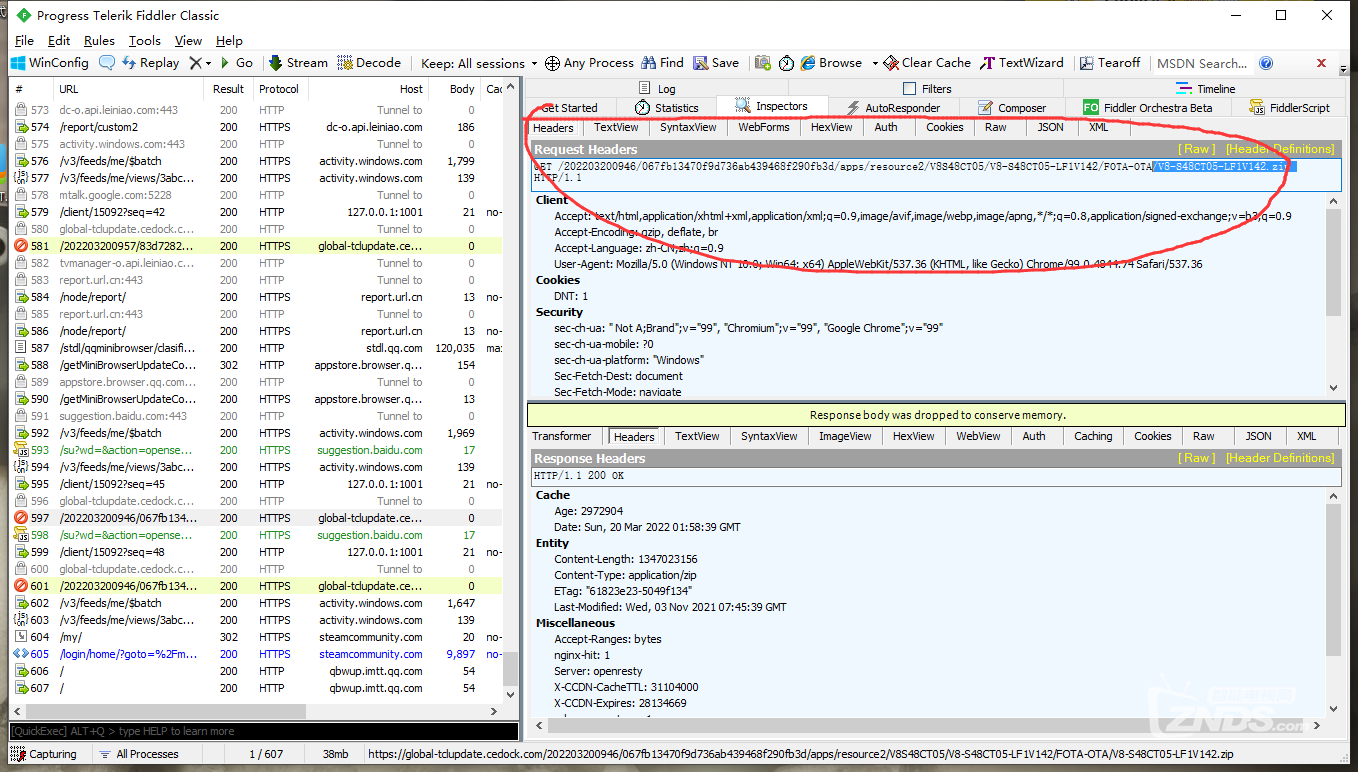Click the icon of session 605 row
The height and width of the screenshot is (772, 1358).
coord(22,654)
